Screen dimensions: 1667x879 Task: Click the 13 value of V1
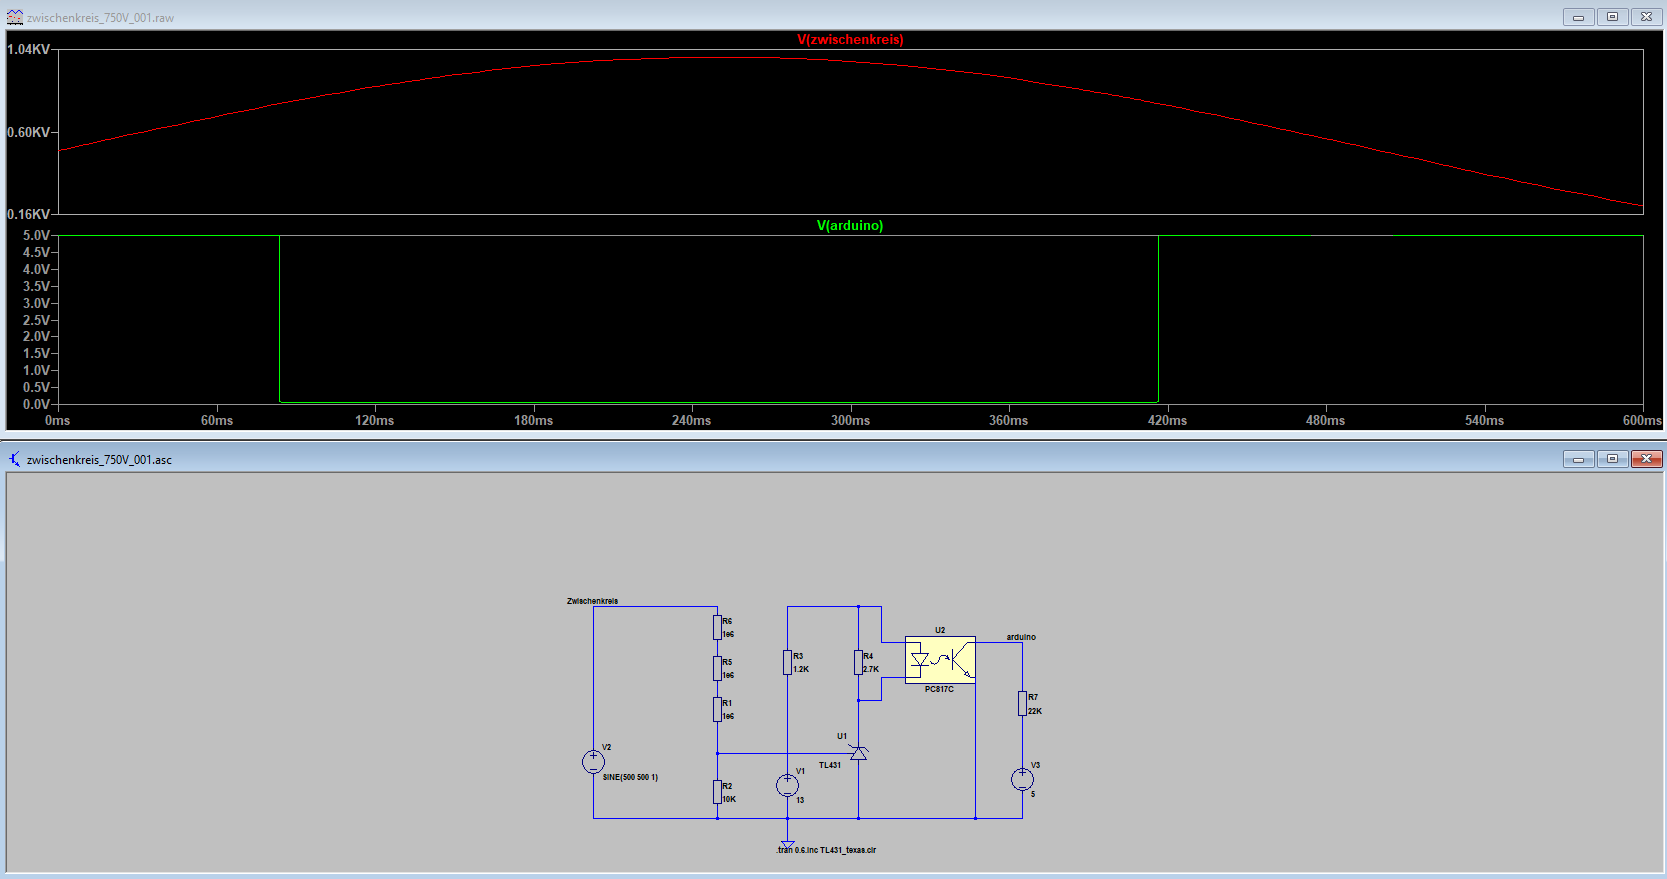coord(800,800)
